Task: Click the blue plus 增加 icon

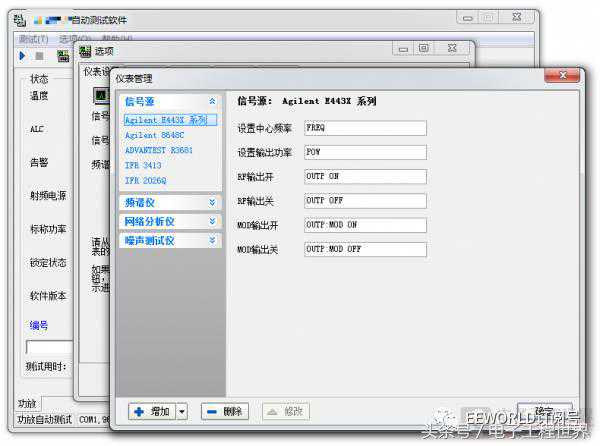Action: pyautogui.click(x=139, y=412)
